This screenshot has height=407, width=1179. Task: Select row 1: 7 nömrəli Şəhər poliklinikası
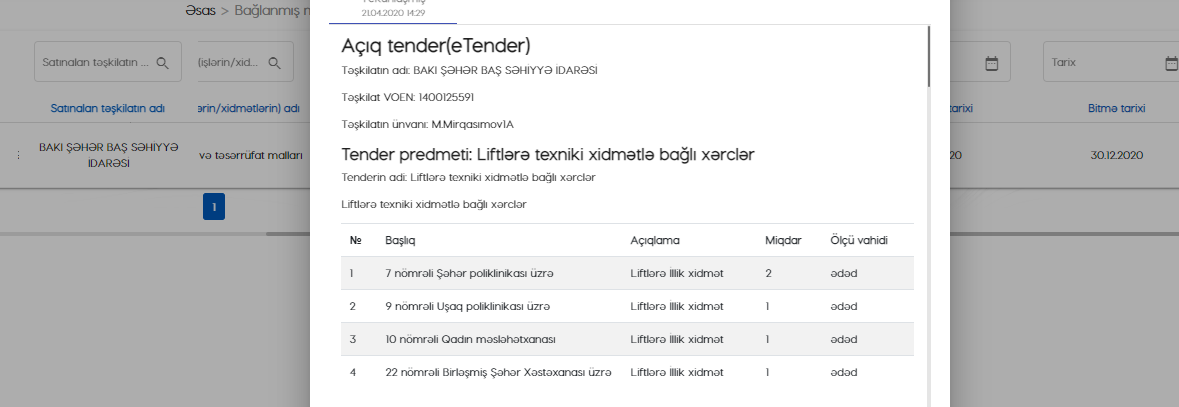click(x=469, y=273)
